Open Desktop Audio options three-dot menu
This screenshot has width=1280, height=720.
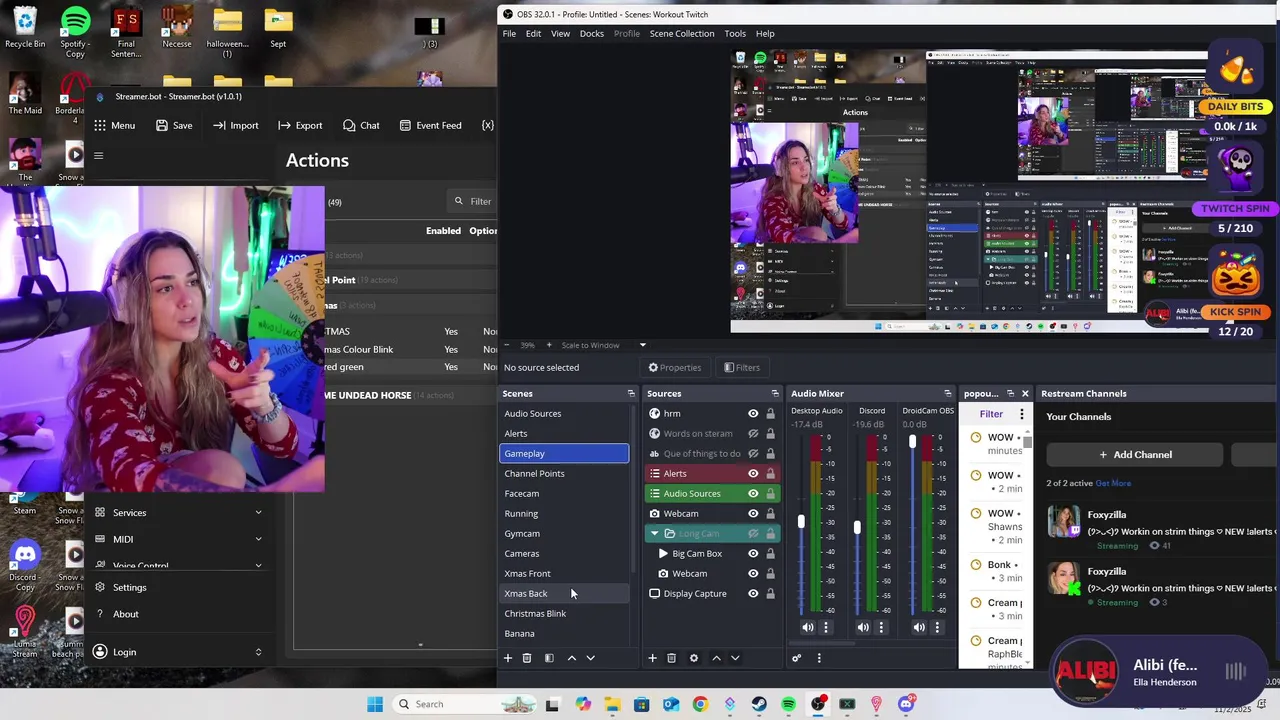coord(826,627)
